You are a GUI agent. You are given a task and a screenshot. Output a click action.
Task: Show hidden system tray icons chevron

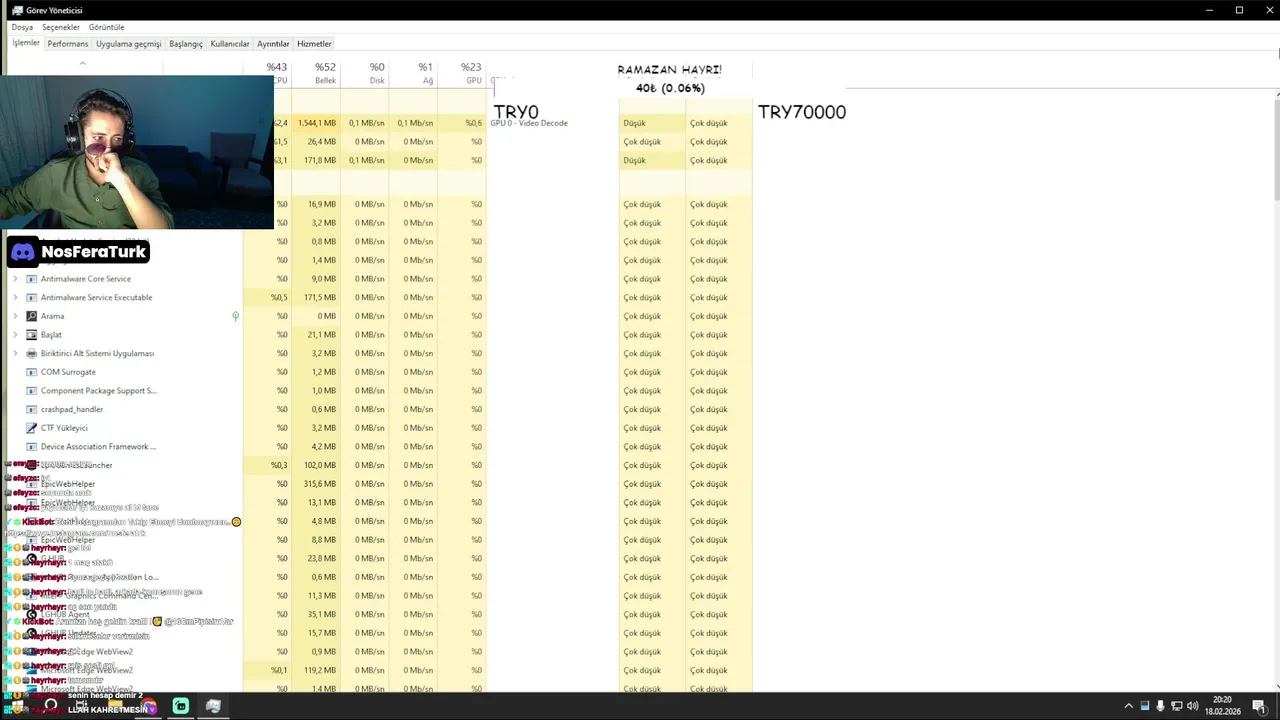pos(1128,706)
